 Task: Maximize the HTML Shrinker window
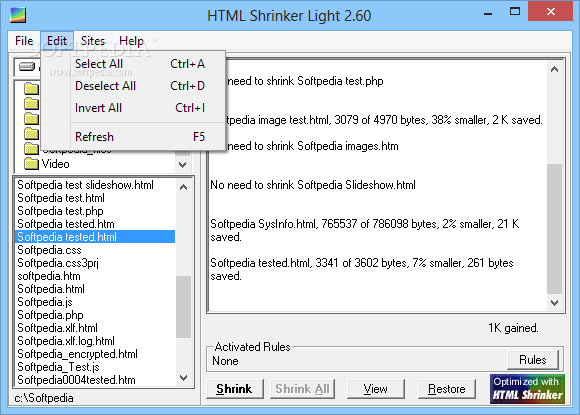point(515,12)
